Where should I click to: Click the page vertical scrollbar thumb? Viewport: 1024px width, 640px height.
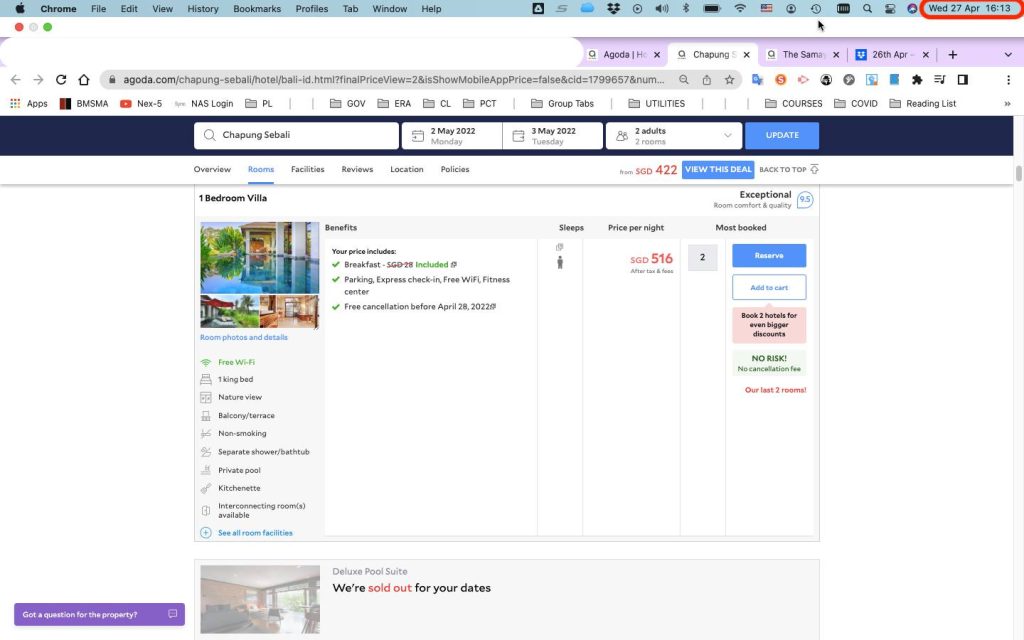(x=1018, y=174)
